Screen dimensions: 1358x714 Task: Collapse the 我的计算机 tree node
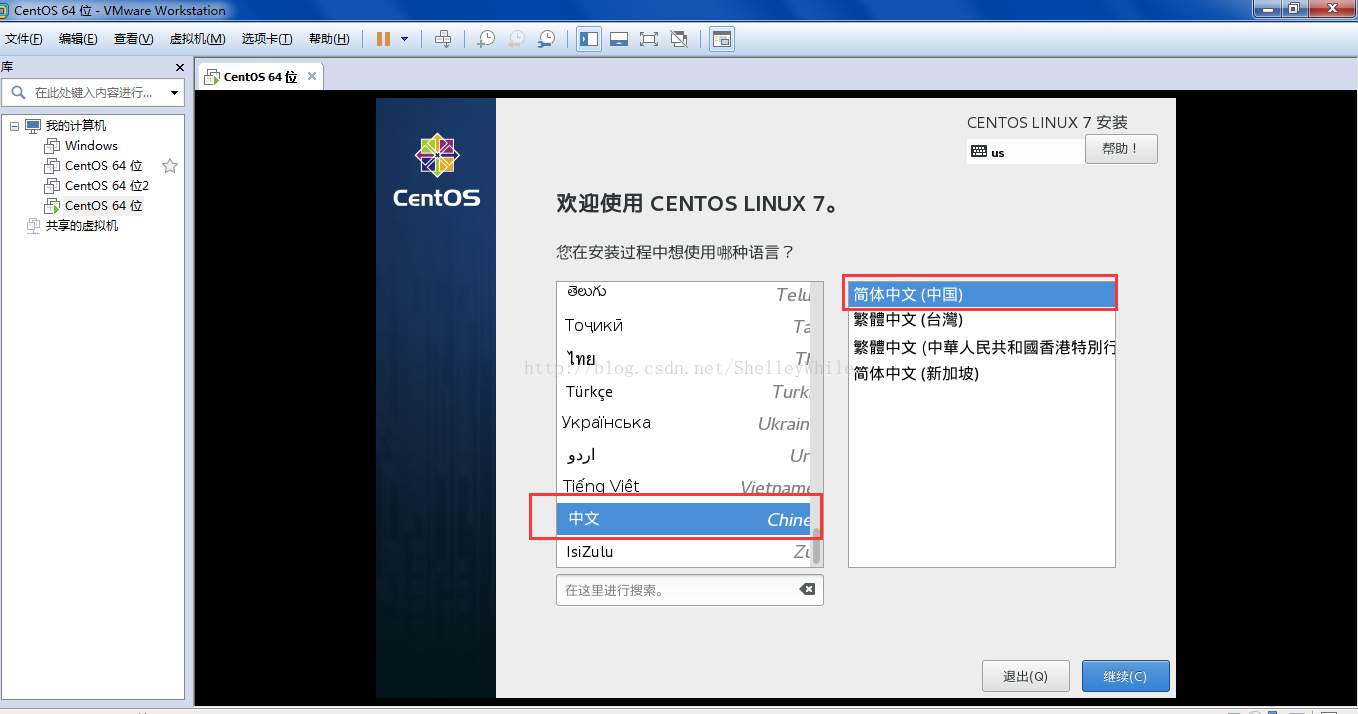click(15, 126)
